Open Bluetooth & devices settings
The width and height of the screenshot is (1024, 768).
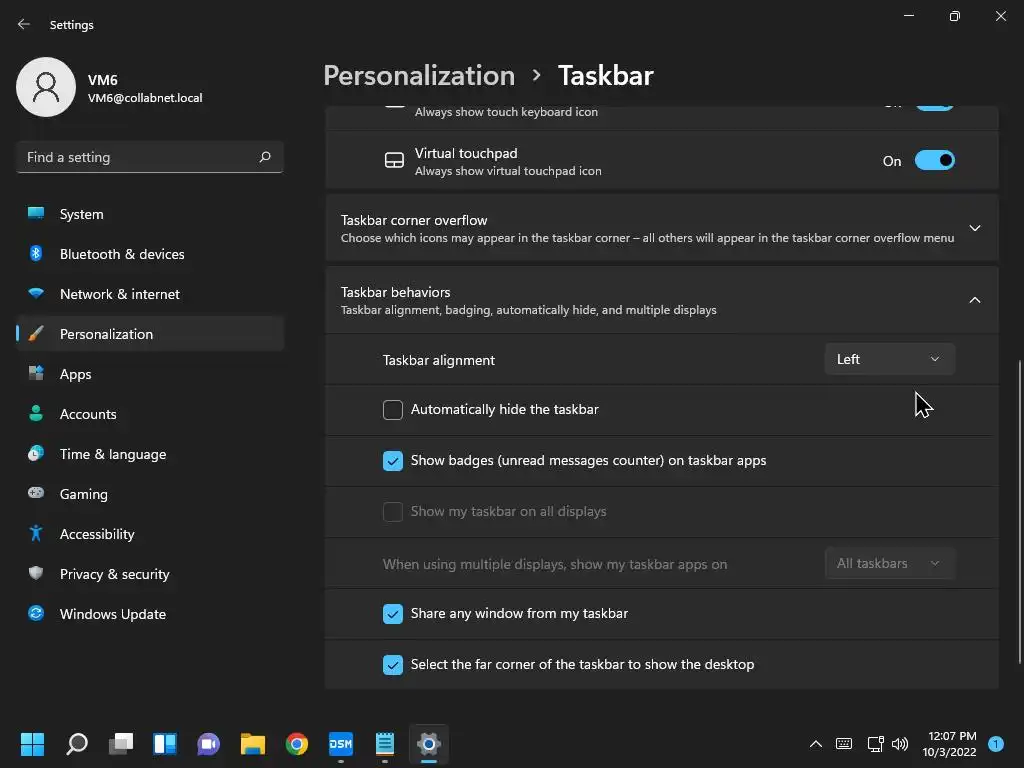tap(150, 253)
